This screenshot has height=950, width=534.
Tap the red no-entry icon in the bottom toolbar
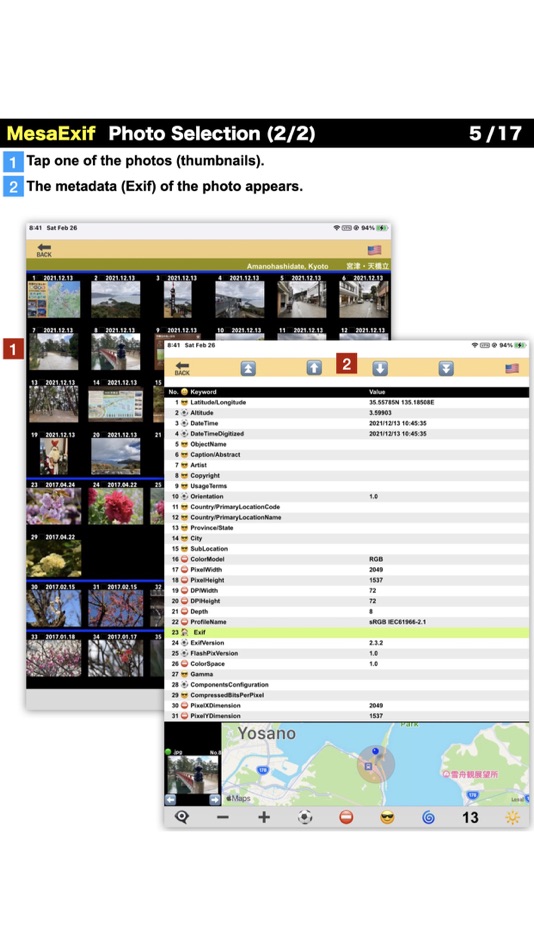click(346, 817)
